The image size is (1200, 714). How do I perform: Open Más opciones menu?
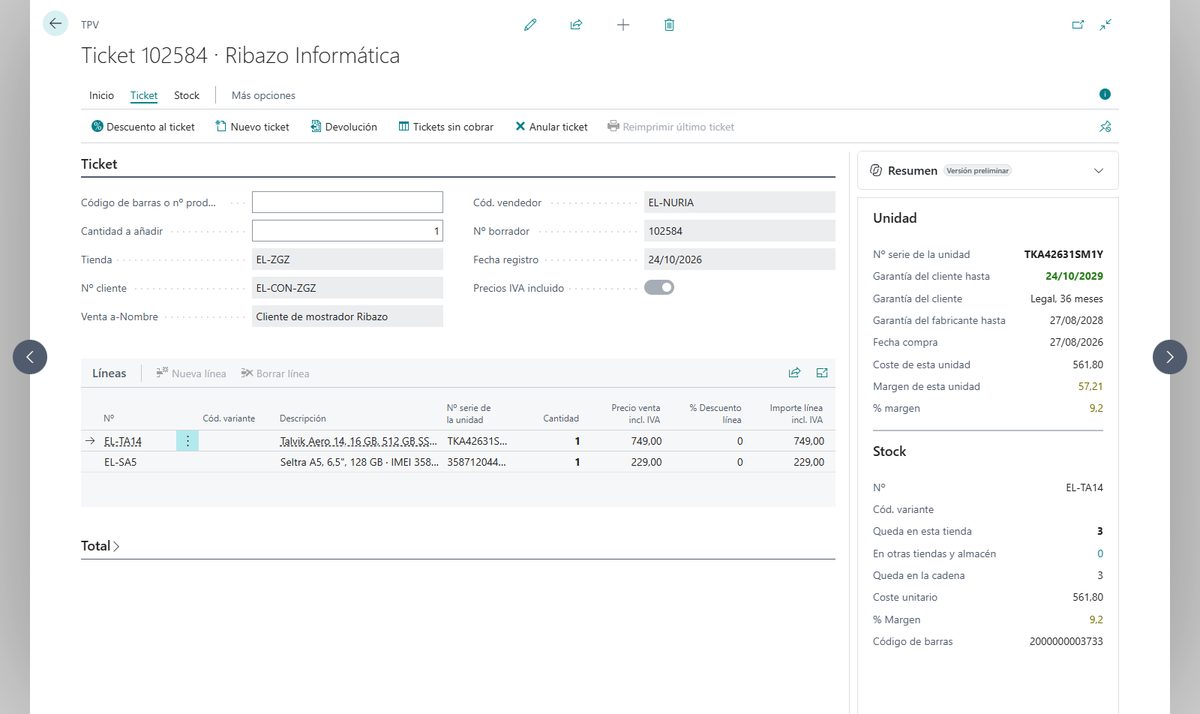[x=263, y=96]
